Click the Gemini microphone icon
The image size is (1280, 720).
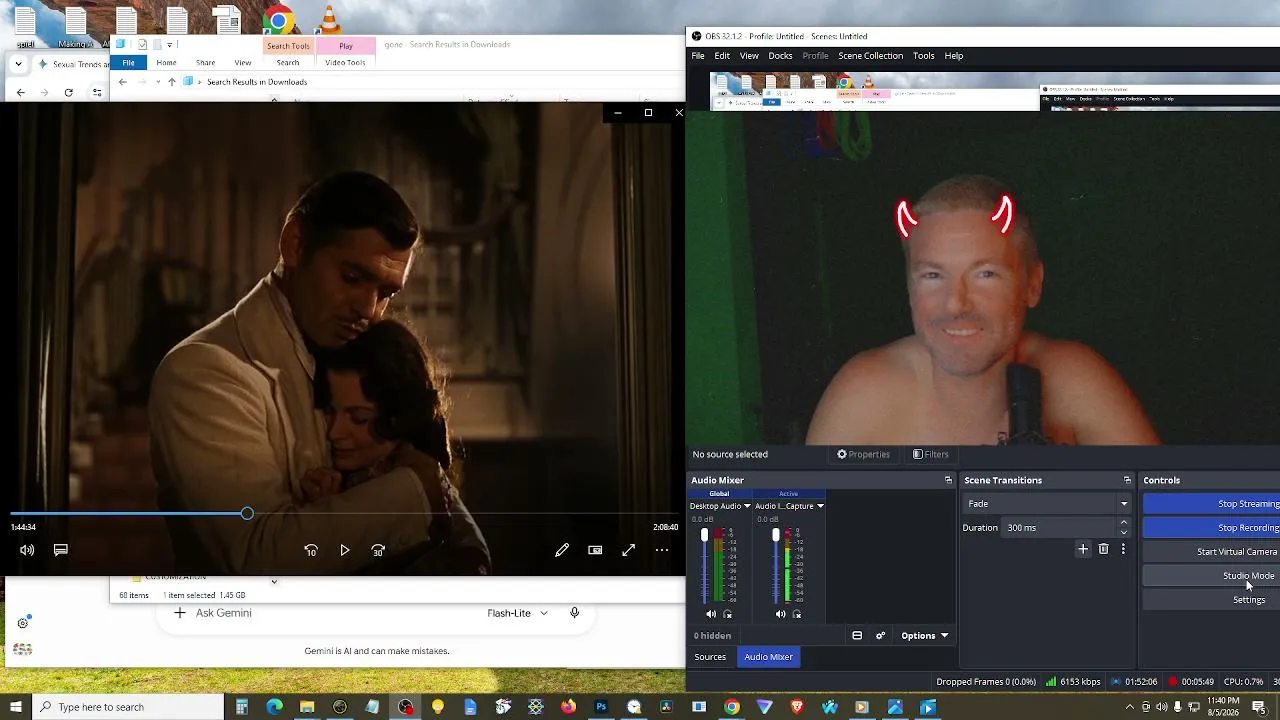[x=574, y=613]
